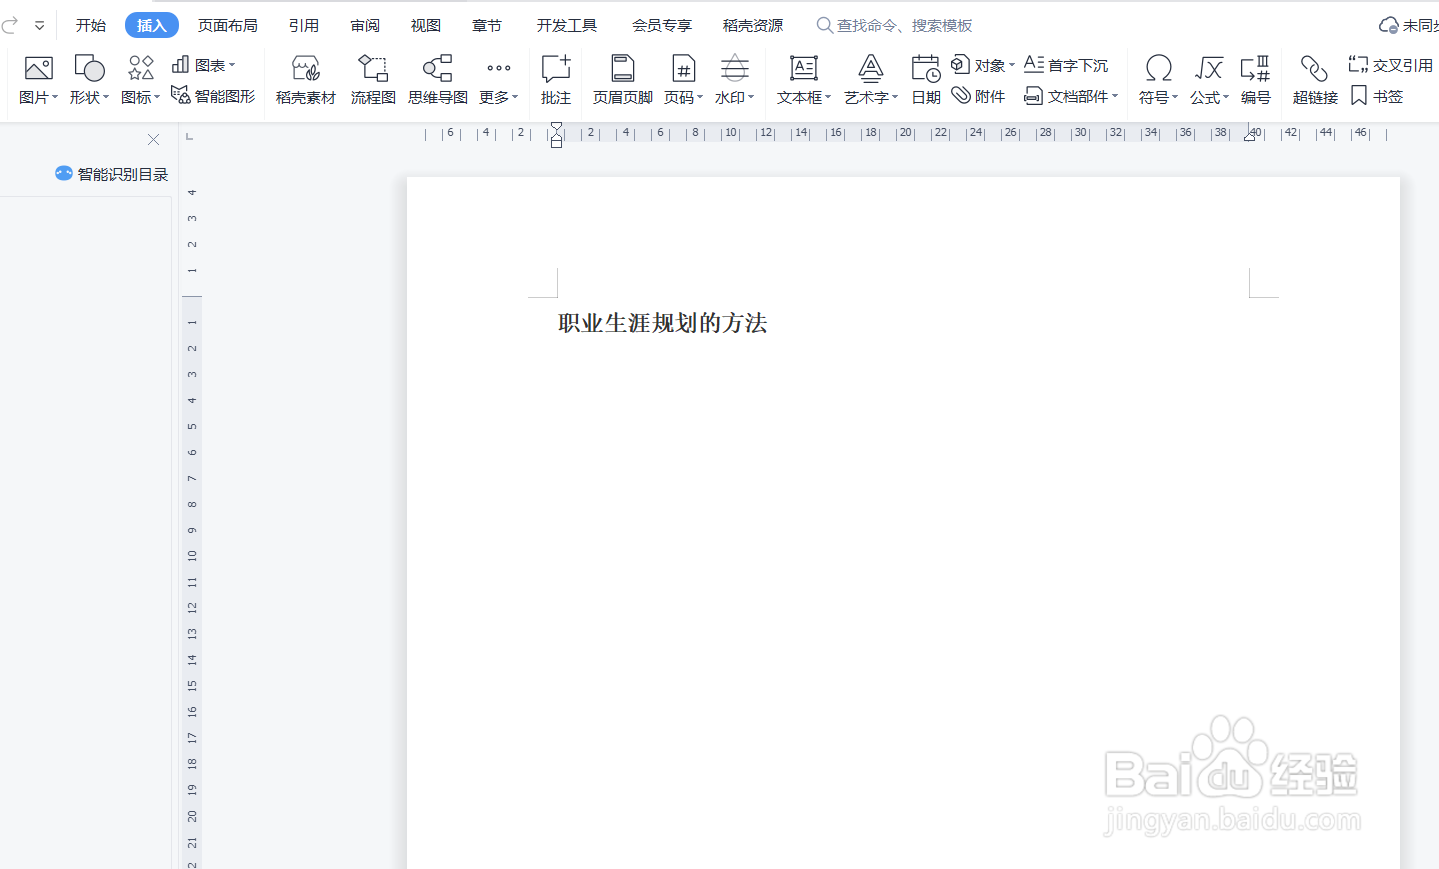
Task: Switch to the 审阅 tab
Action: [x=365, y=25]
